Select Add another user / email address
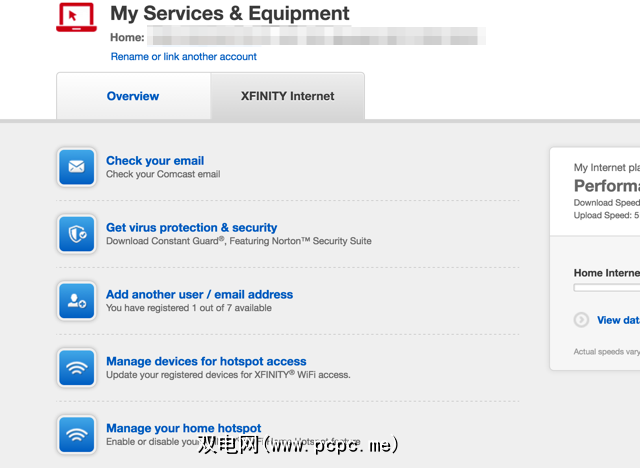The width and height of the screenshot is (640, 468). click(x=200, y=294)
